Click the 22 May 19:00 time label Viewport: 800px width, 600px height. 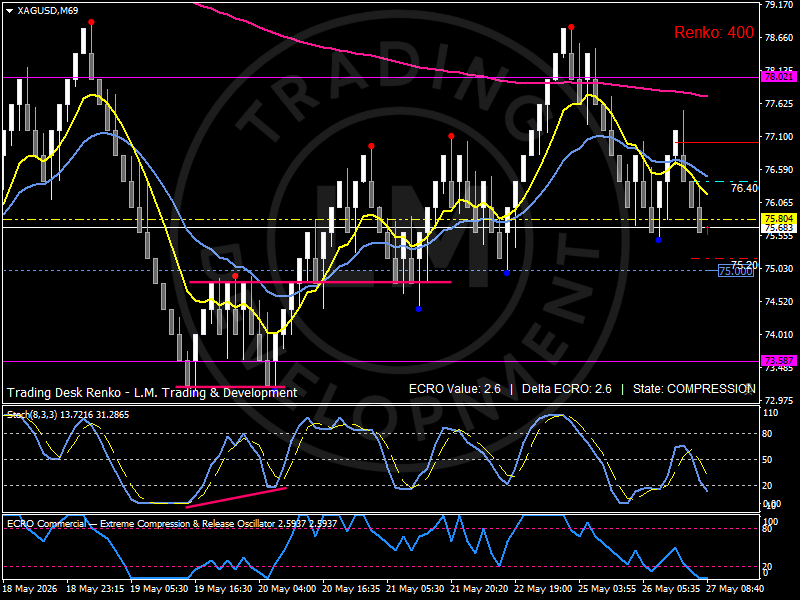(x=543, y=589)
